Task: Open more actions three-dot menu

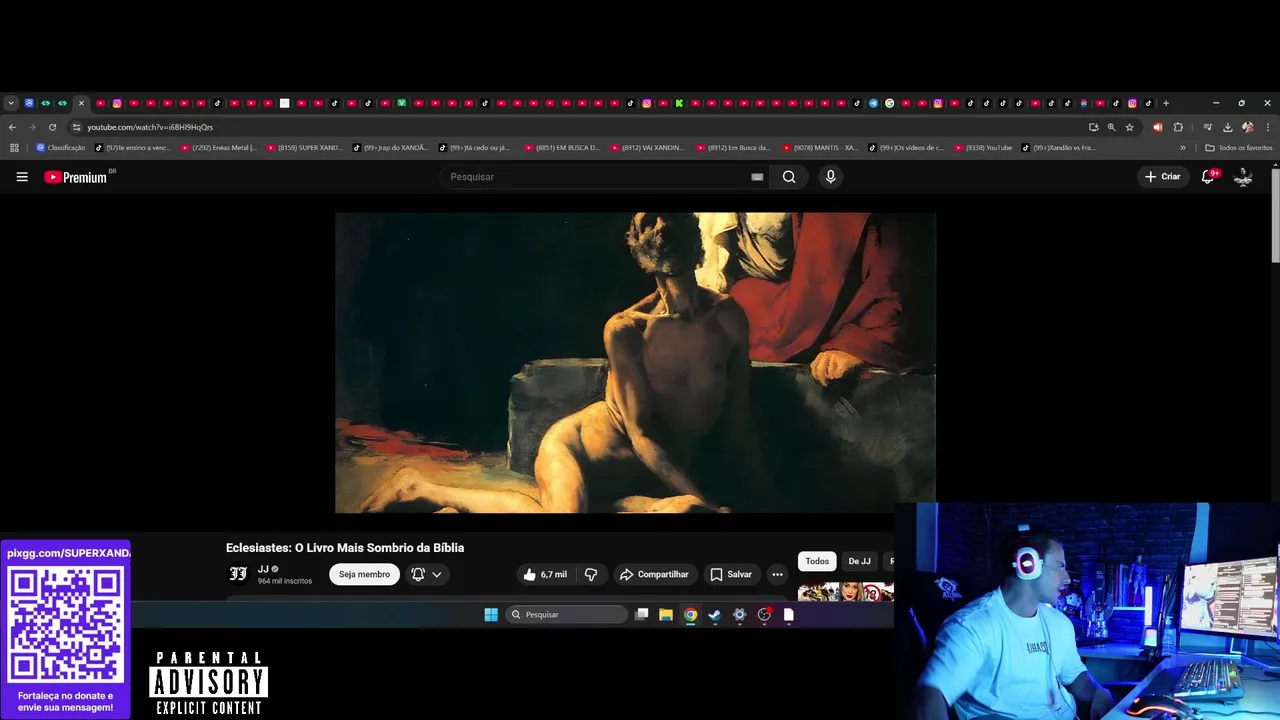Action: (x=777, y=574)
